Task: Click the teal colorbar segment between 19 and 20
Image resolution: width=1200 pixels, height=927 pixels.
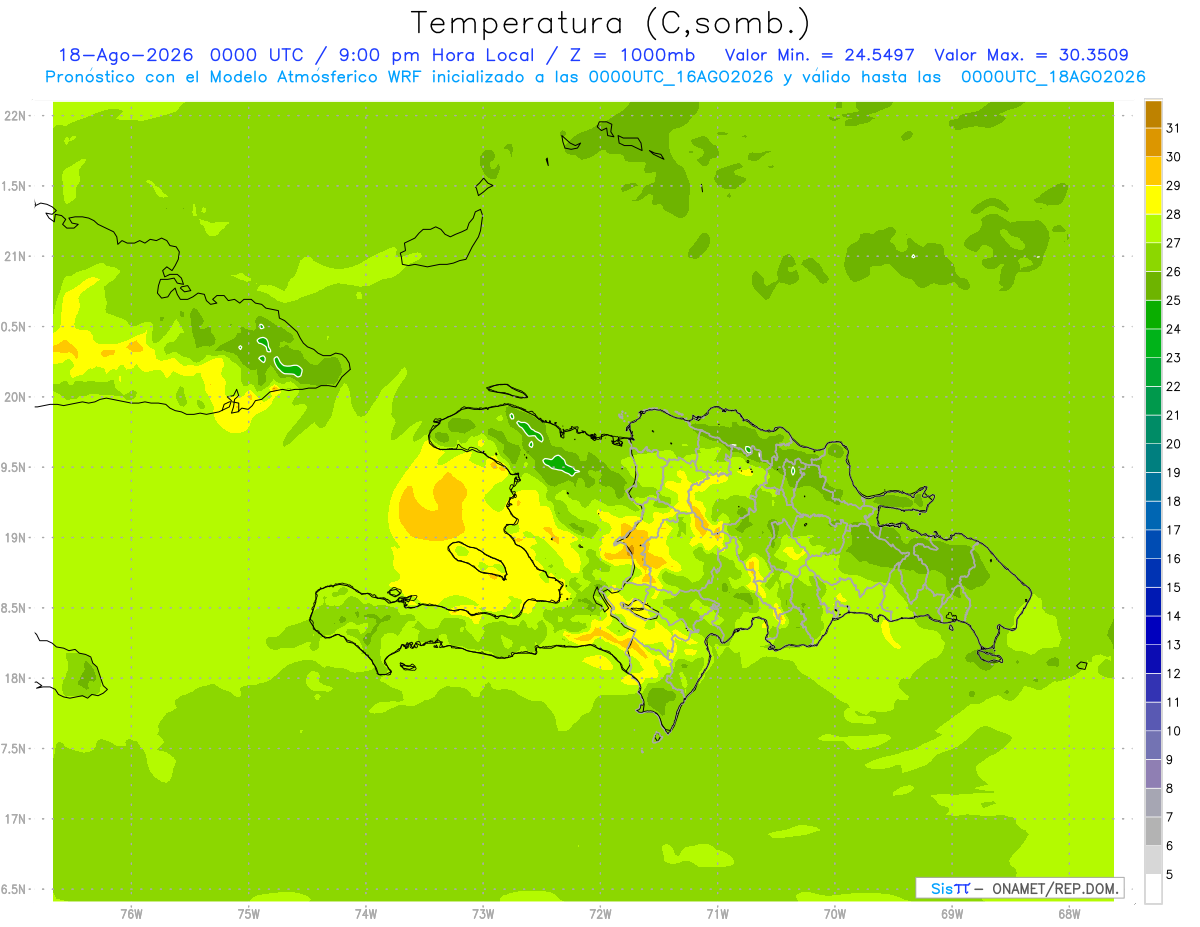Action: click(1153, 457)
